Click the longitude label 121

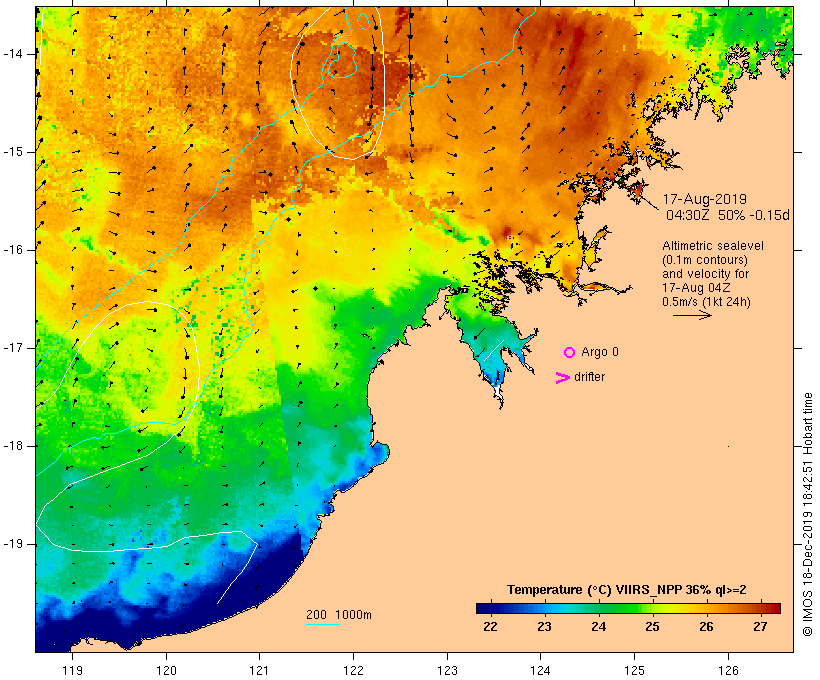[259, 670]
